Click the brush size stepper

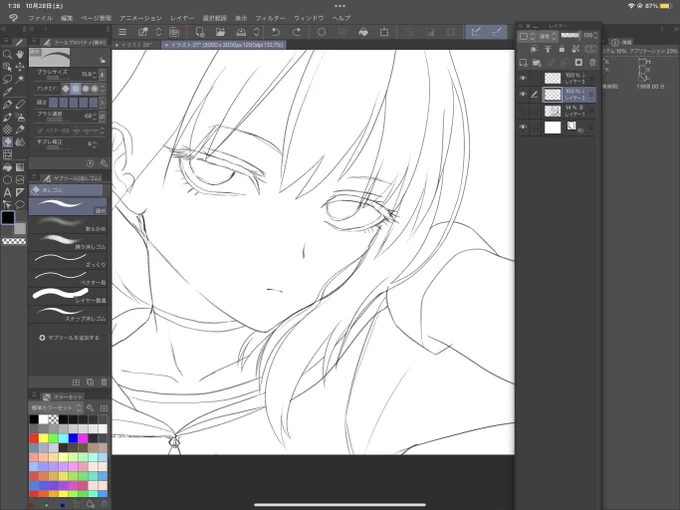pyautogui.click(x=95, y=75)
